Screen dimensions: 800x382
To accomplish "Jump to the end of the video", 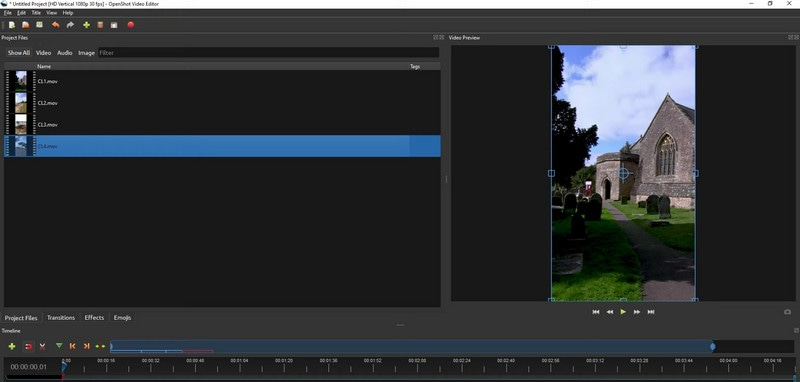I will click(651, 312).
